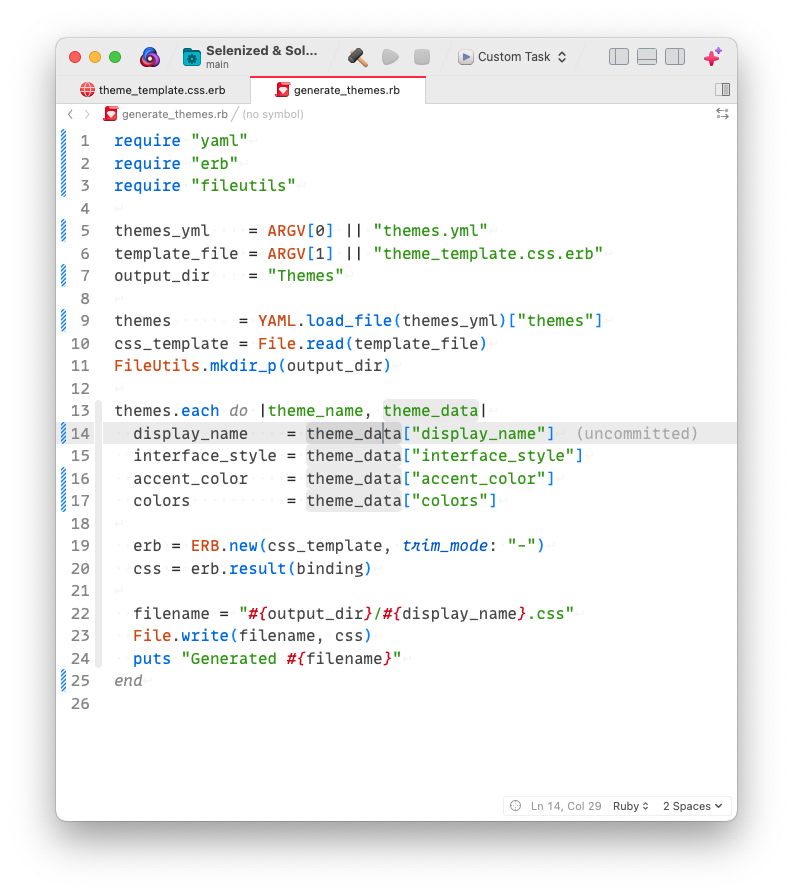Go back with the left chevron

pyautogui.click(x=70, y=114)
